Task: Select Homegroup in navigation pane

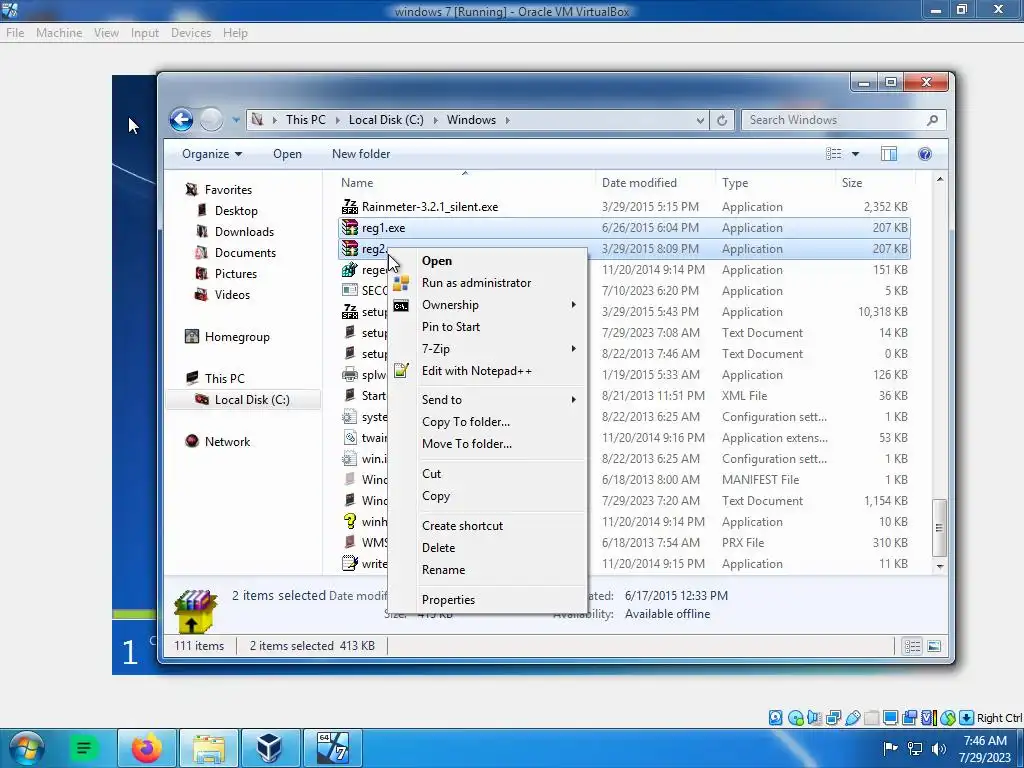Action: click(x=236, y=337)
